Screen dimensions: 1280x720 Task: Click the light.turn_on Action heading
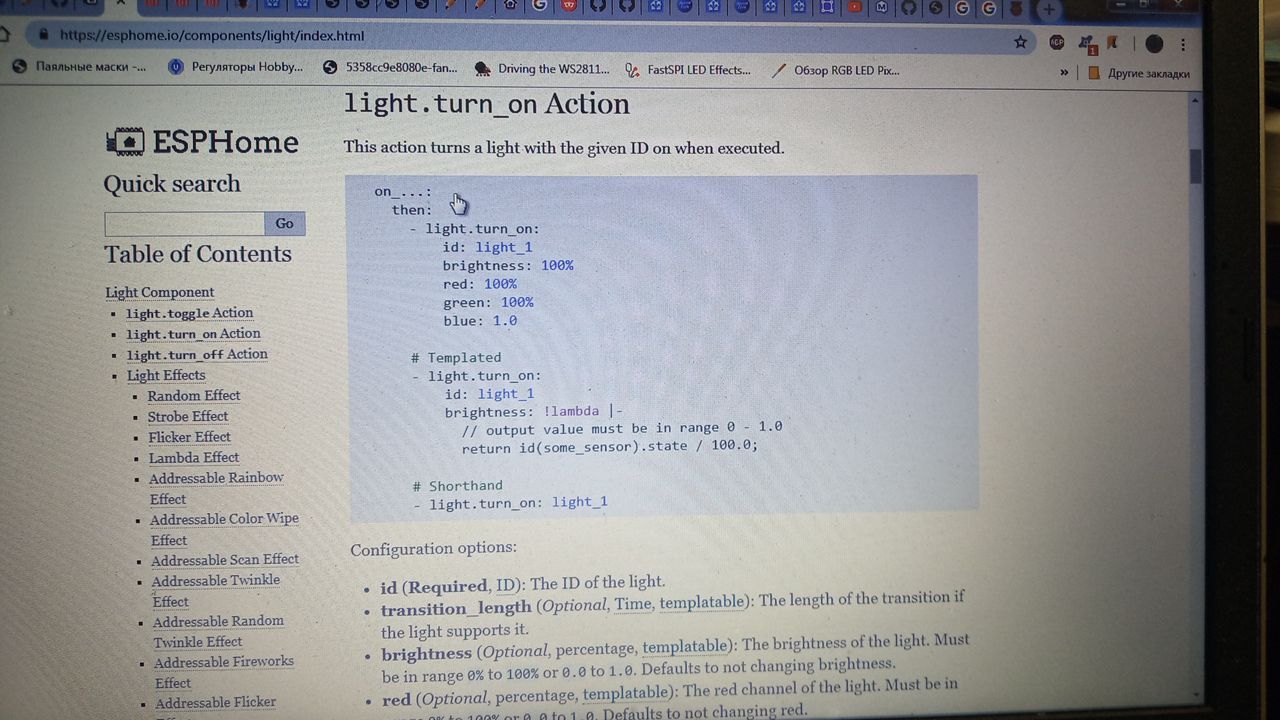click(486, 104)
